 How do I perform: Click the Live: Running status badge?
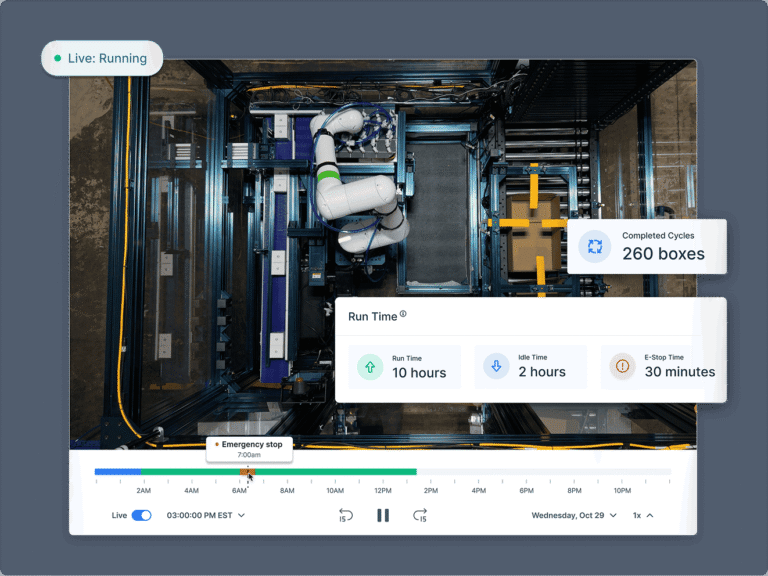coord(102,58)
